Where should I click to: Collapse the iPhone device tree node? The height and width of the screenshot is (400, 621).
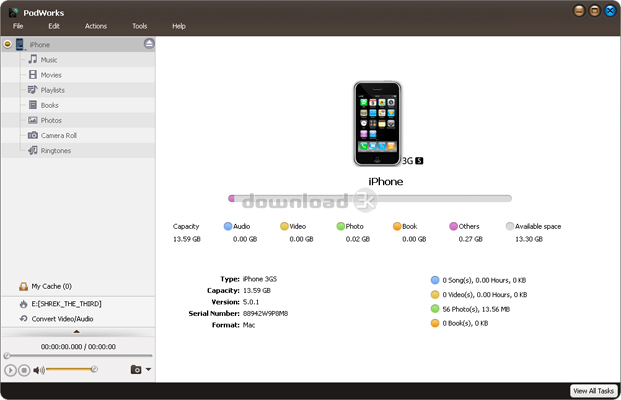click(x=8, y=45)
